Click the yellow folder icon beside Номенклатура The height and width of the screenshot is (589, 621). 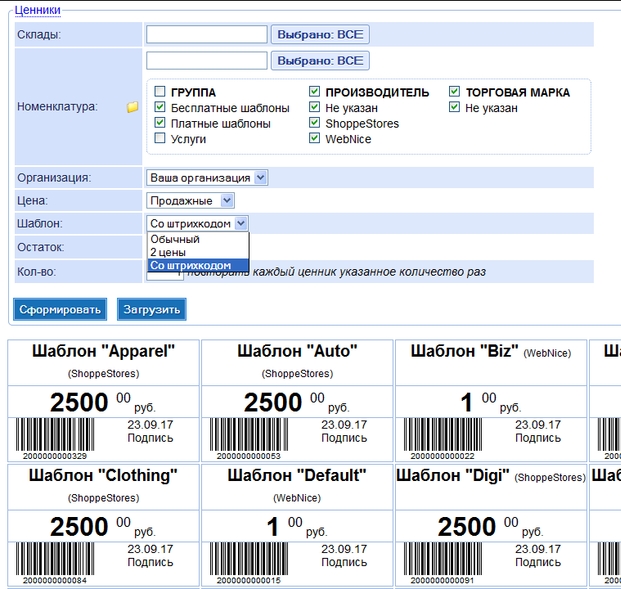click(132, 107)
